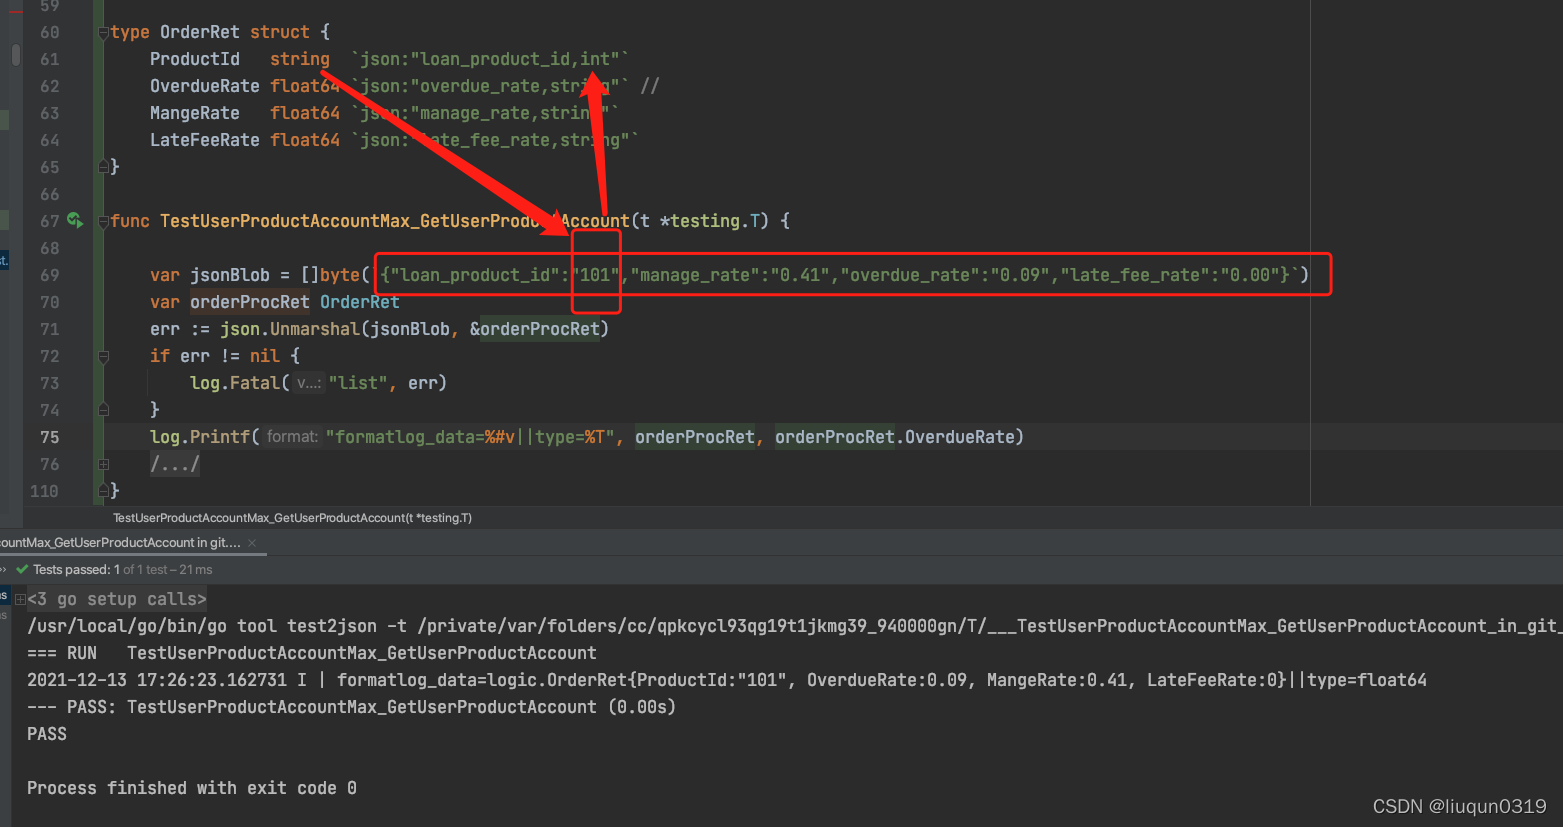This screenshot has width=1563, height=827.
Task: Collapse function end fold marker at line 110
Action: [103, 491]
